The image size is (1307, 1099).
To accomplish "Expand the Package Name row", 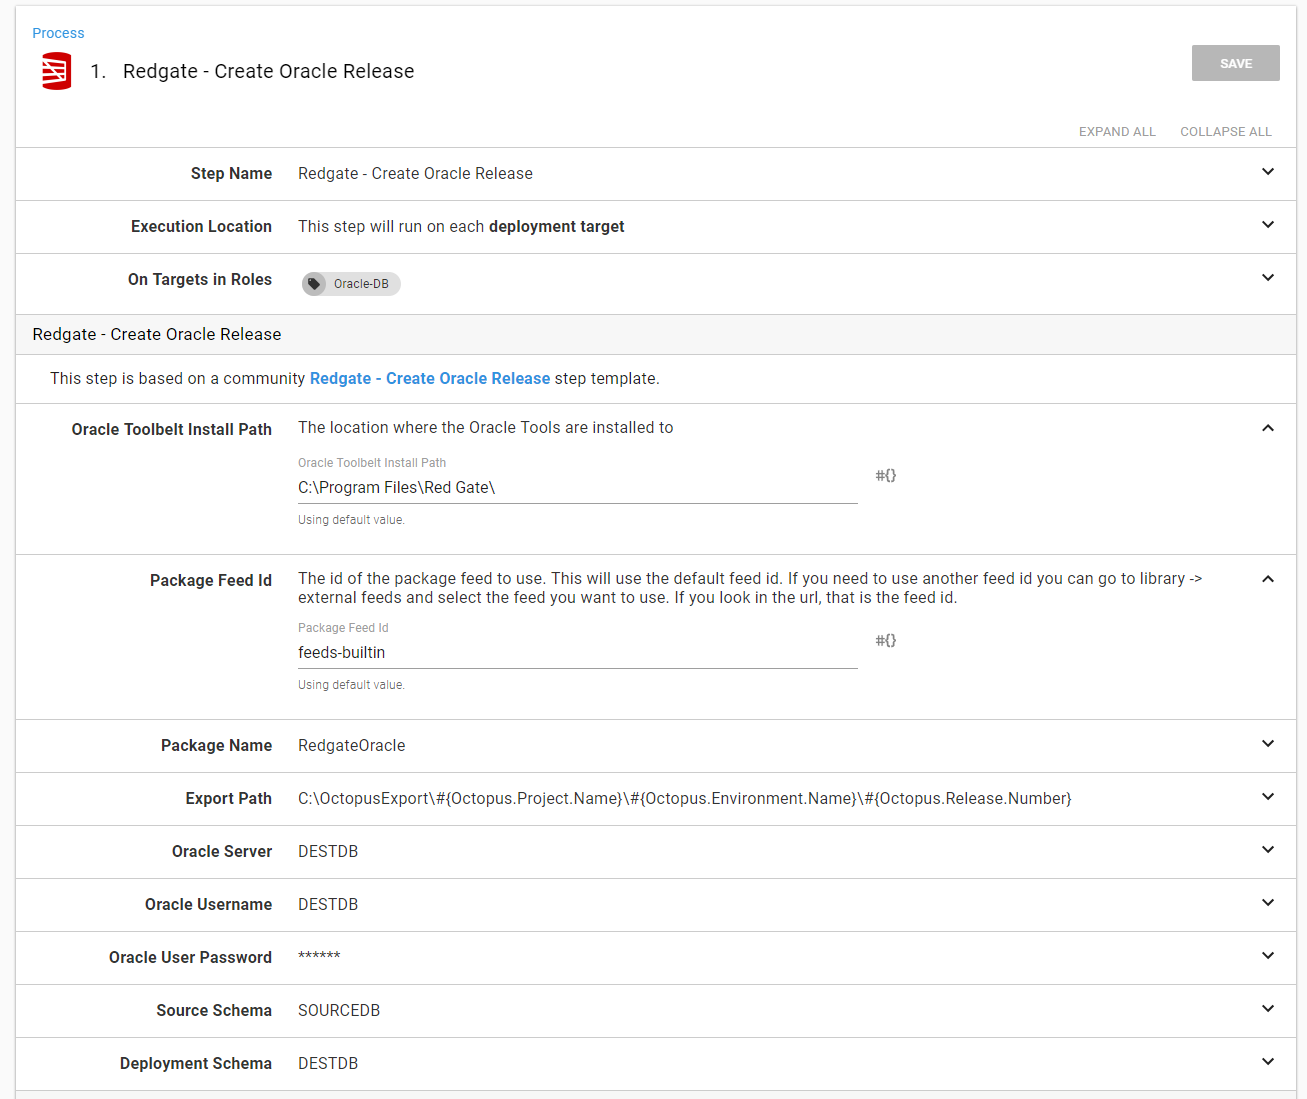I will pyautogui.click(x=1267, y=744).
